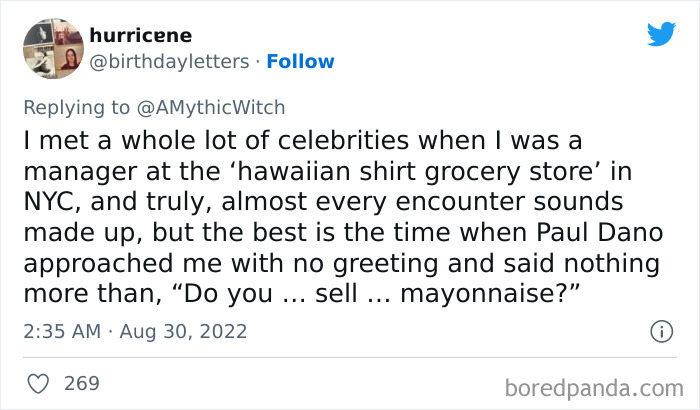Screen dimensions: 700x410
Task: Open hurricene's profile avatar
Action: tap(51, 48)
